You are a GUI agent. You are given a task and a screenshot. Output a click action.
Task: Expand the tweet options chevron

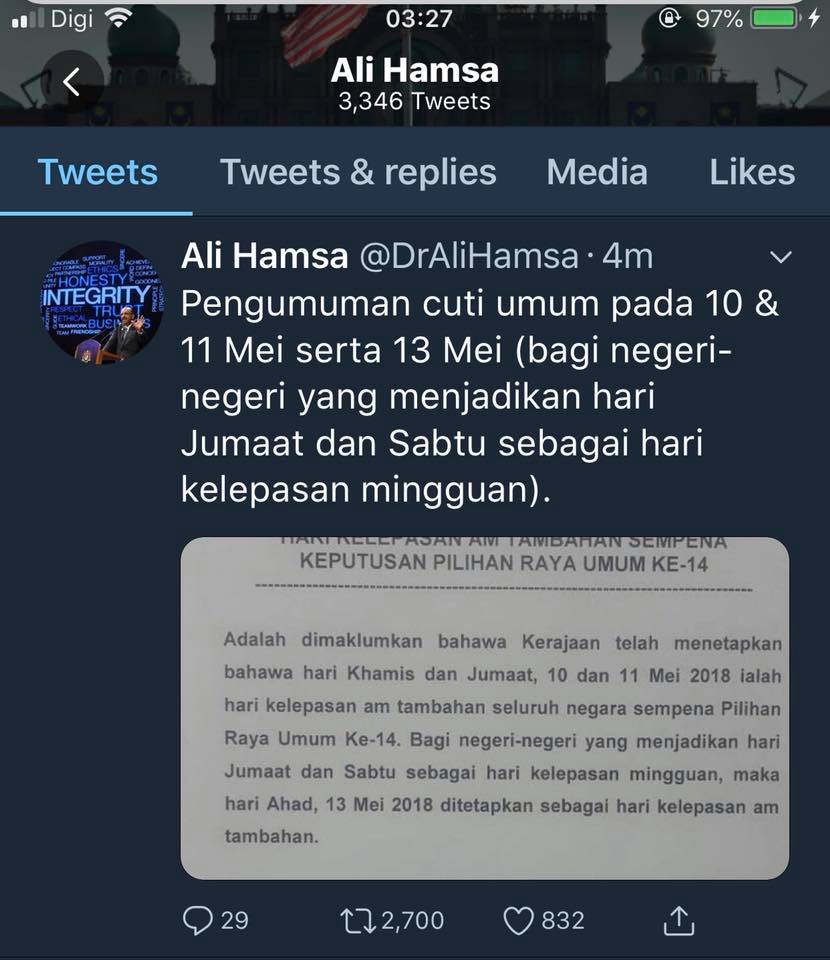click(780, 257)
